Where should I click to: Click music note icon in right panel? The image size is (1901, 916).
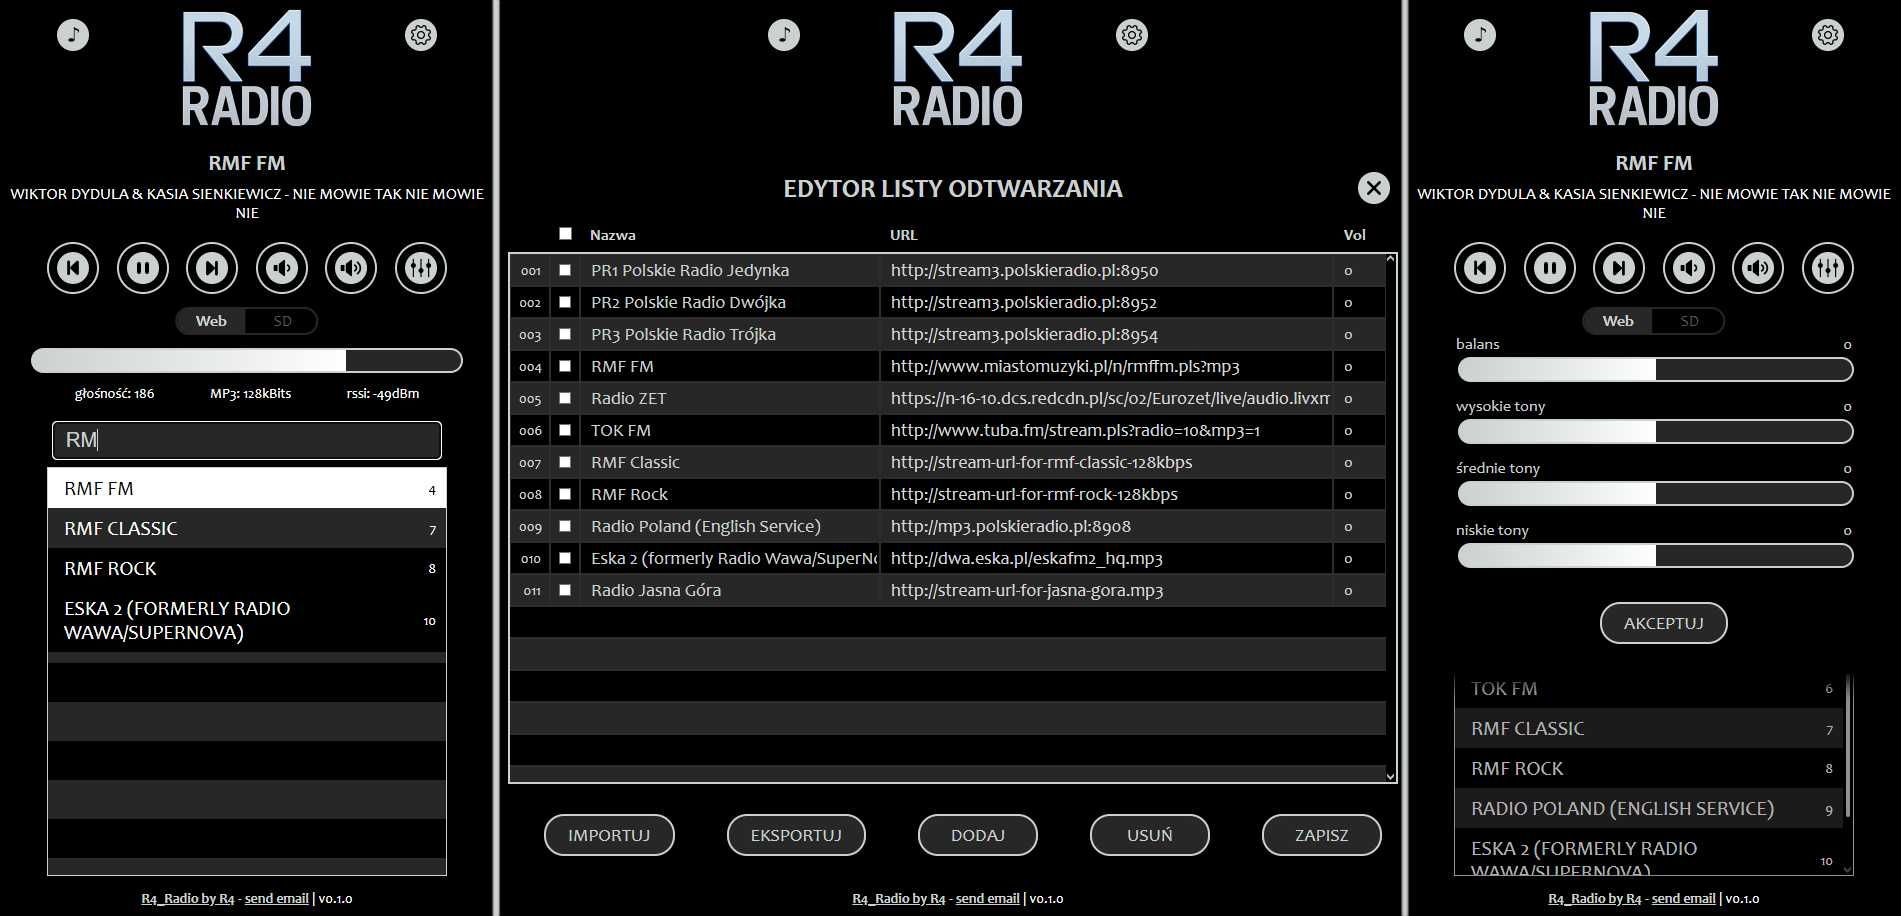(1480, 35)
